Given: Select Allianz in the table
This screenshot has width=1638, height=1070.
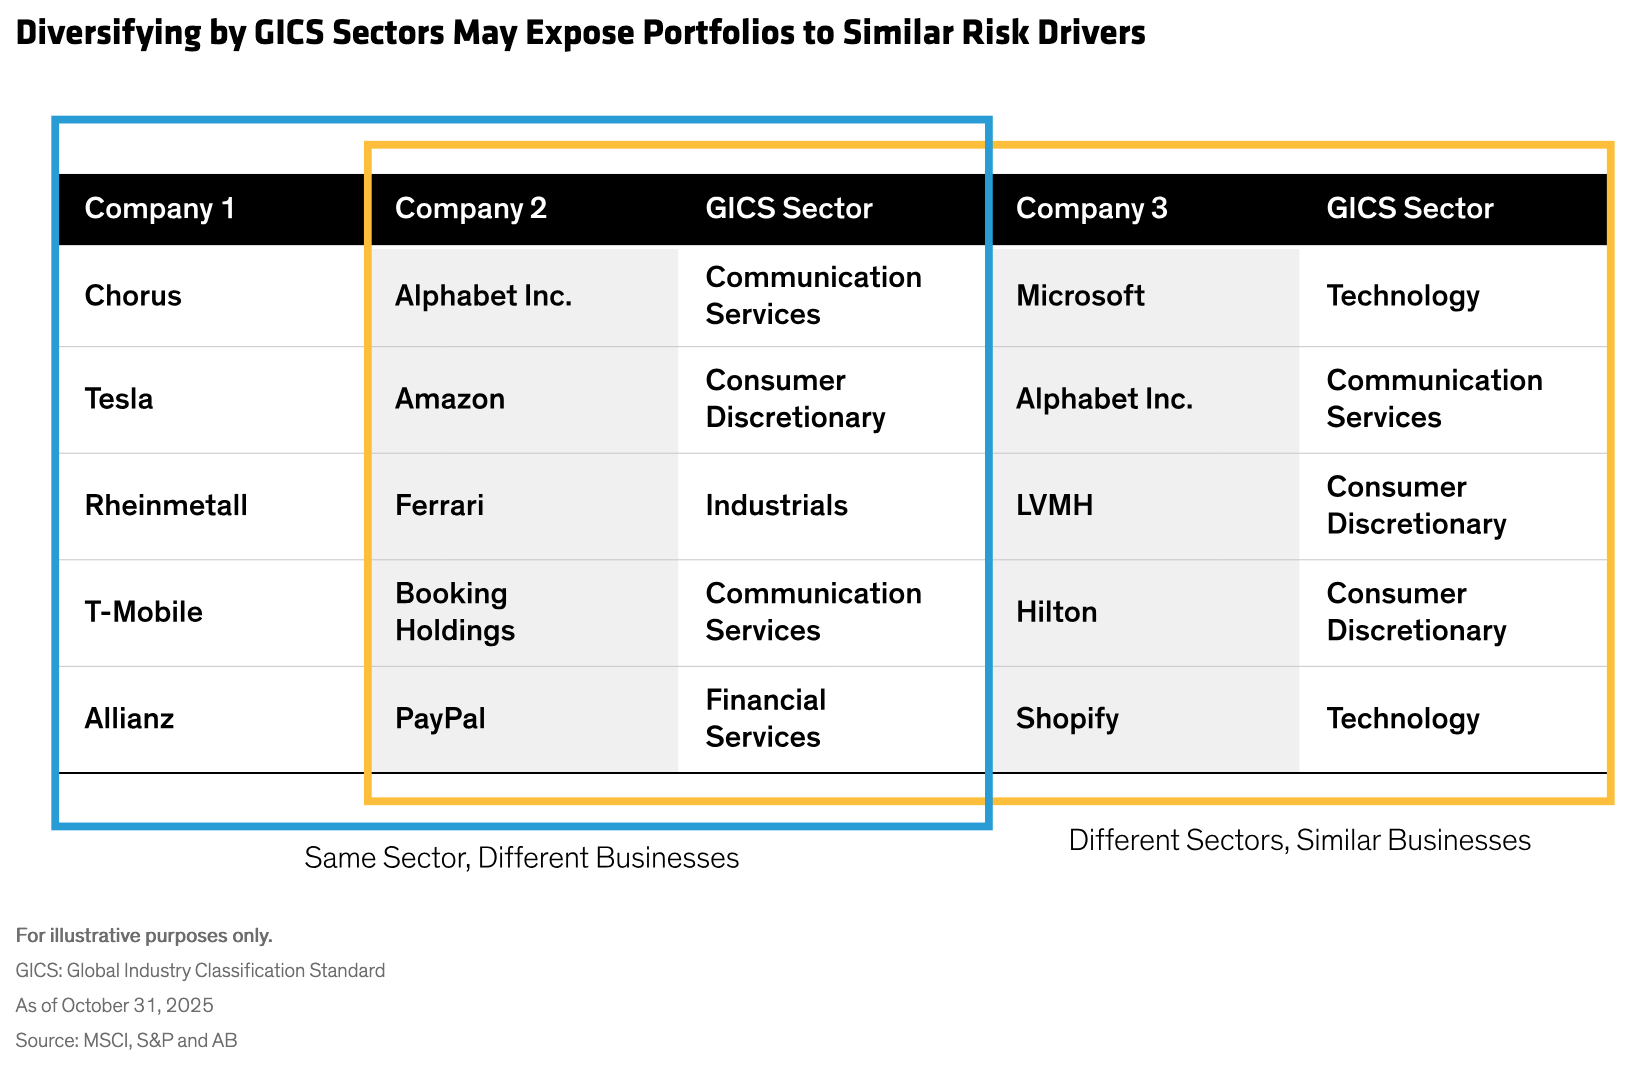Looking at the screenshot, I should [x=130, y=719].
